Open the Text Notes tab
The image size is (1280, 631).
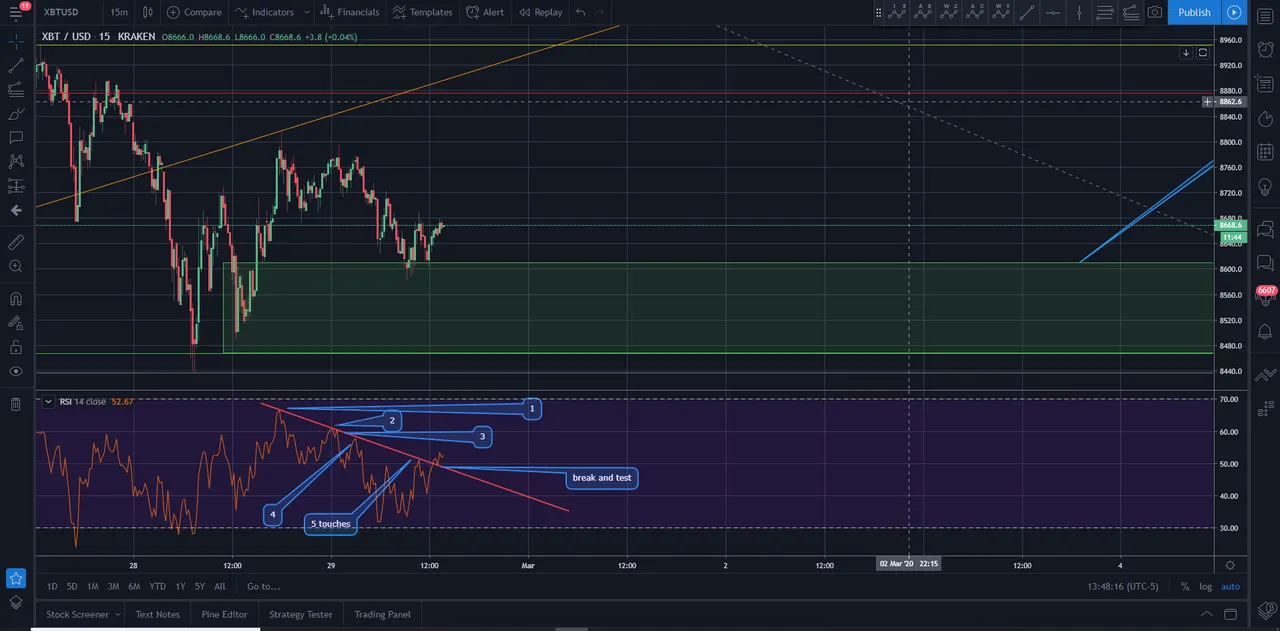pos(158,614)
